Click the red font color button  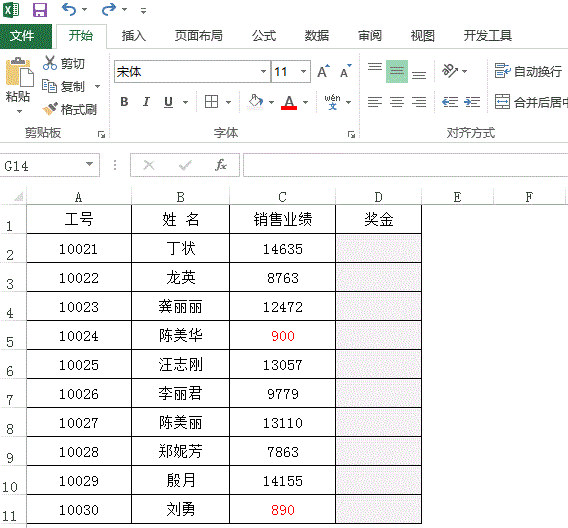click(x=289, y=102)
